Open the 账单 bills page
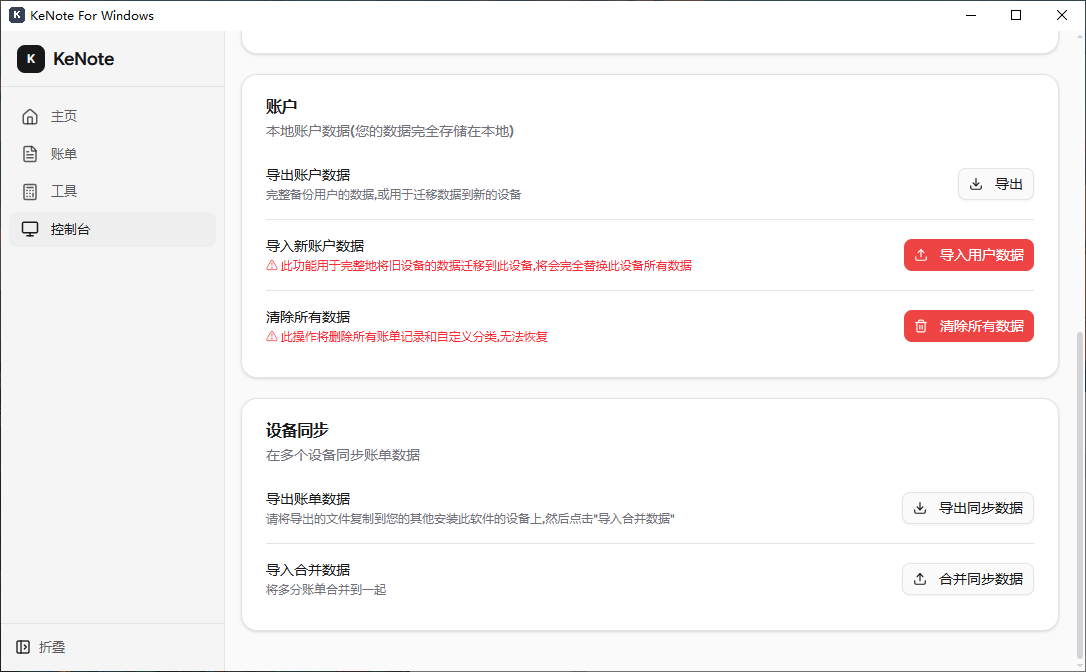This screenshot has width=1086, height=672. pyautogui.click(x=112, y=154)
